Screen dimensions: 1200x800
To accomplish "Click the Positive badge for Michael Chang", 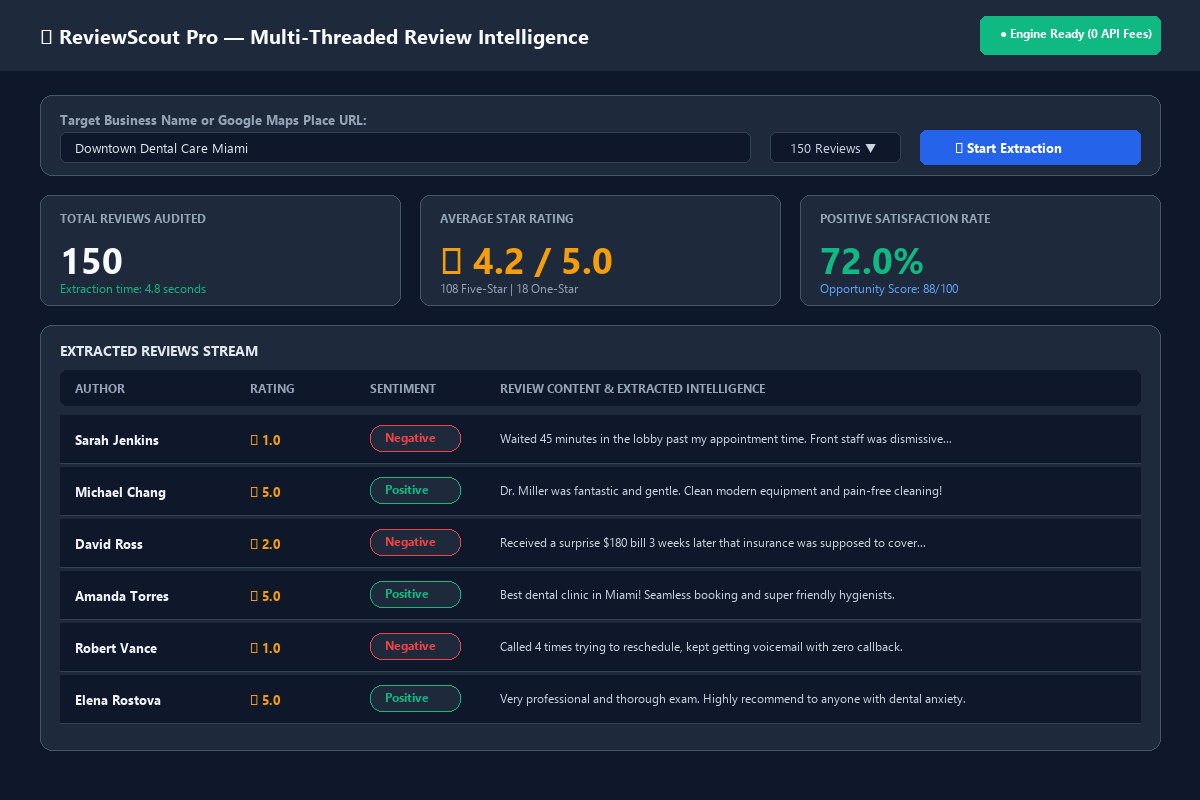I will [415, 490].
